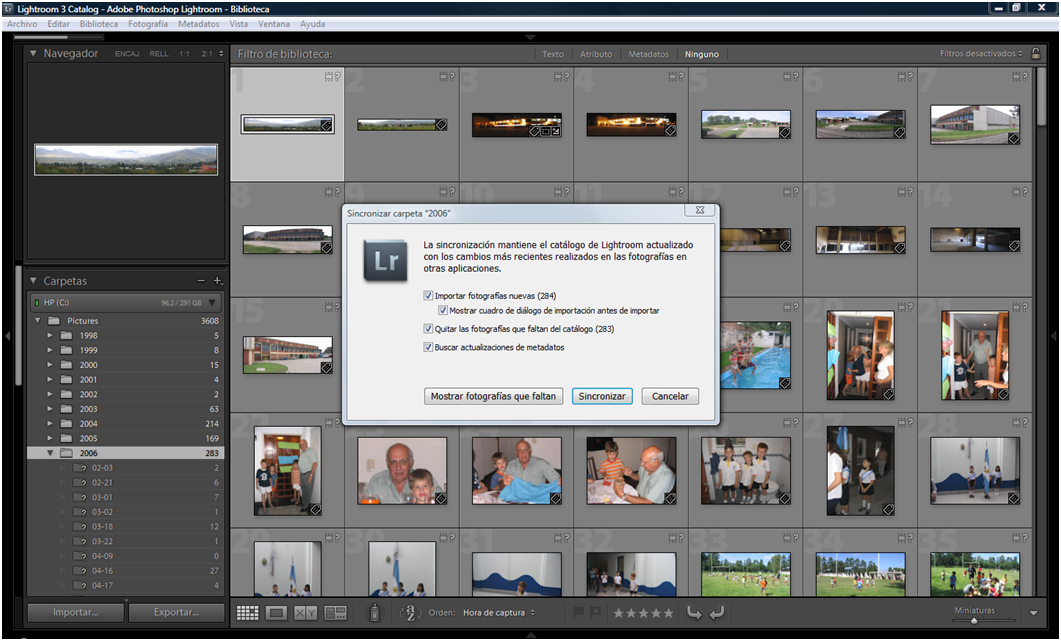Image resolution: width=1061 pixels, height=641 pixels.
Task: Open the HP (C:) volume dropdown
Action: [x=212, y=303]
